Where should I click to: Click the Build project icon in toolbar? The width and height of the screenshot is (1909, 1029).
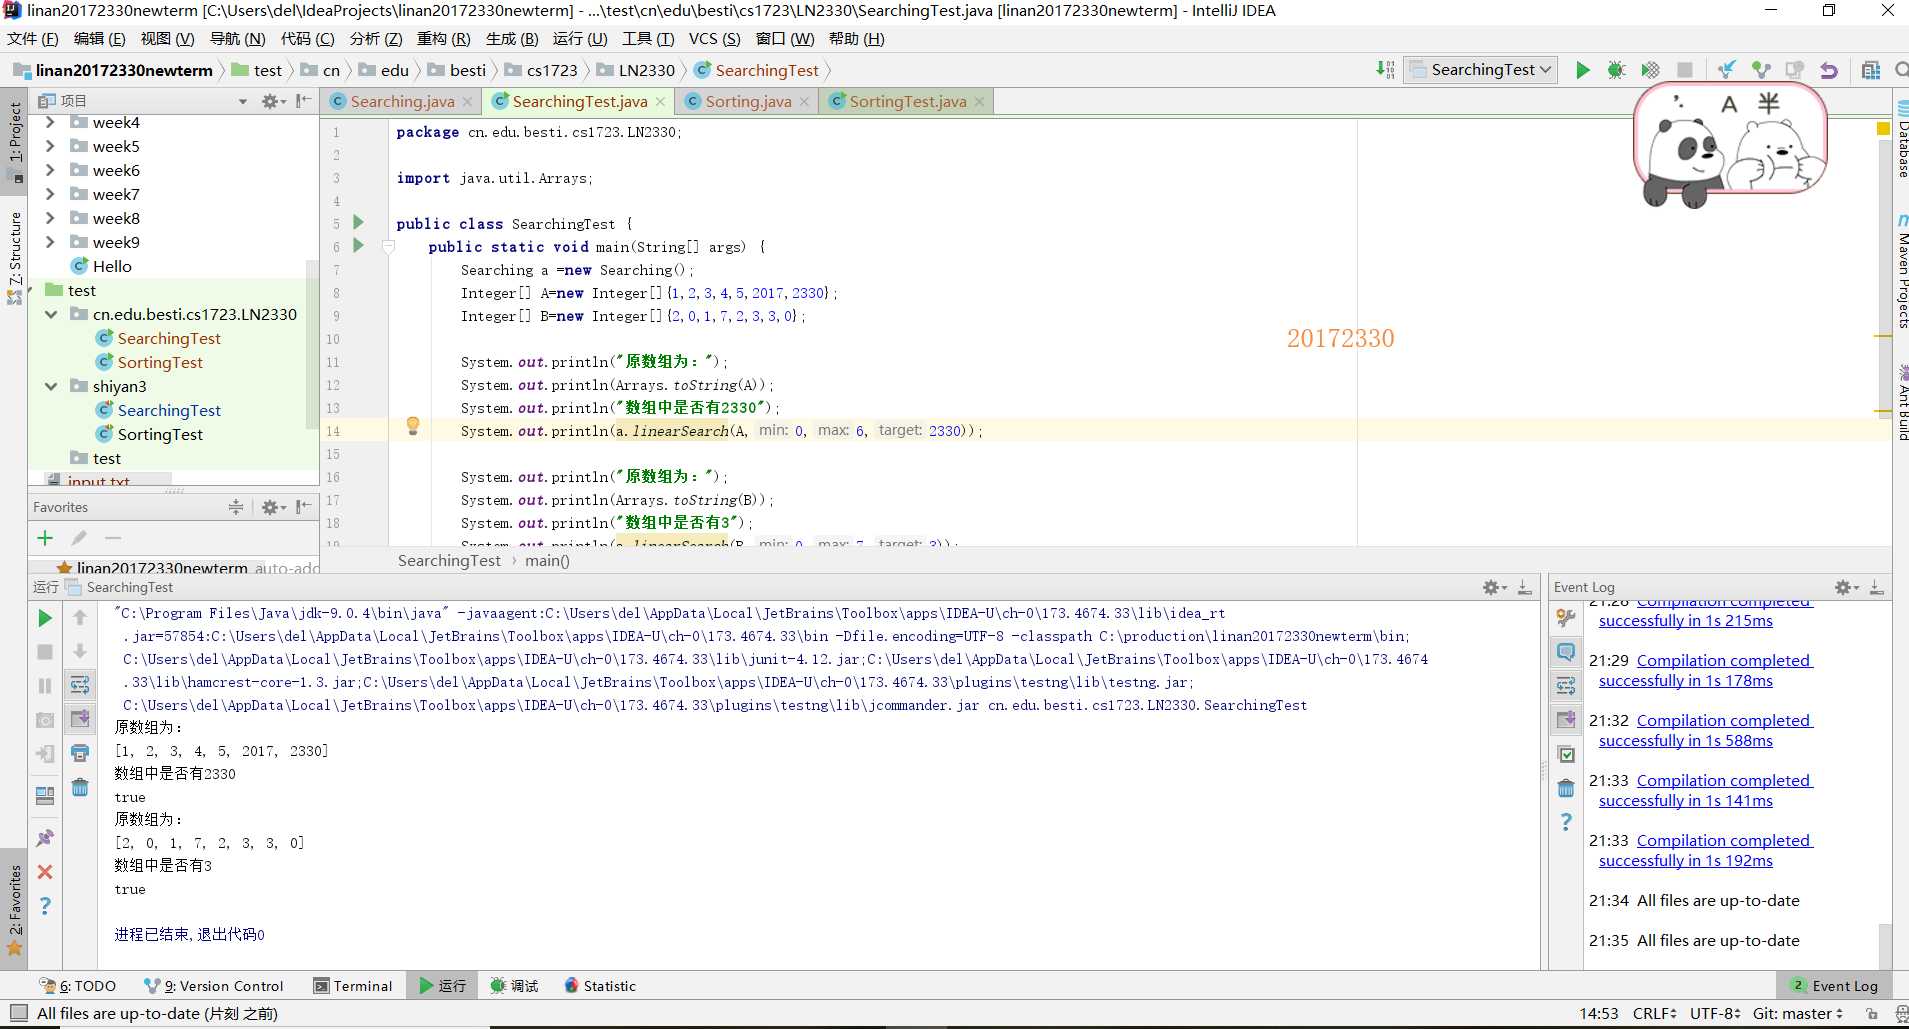click(1385, 70)
